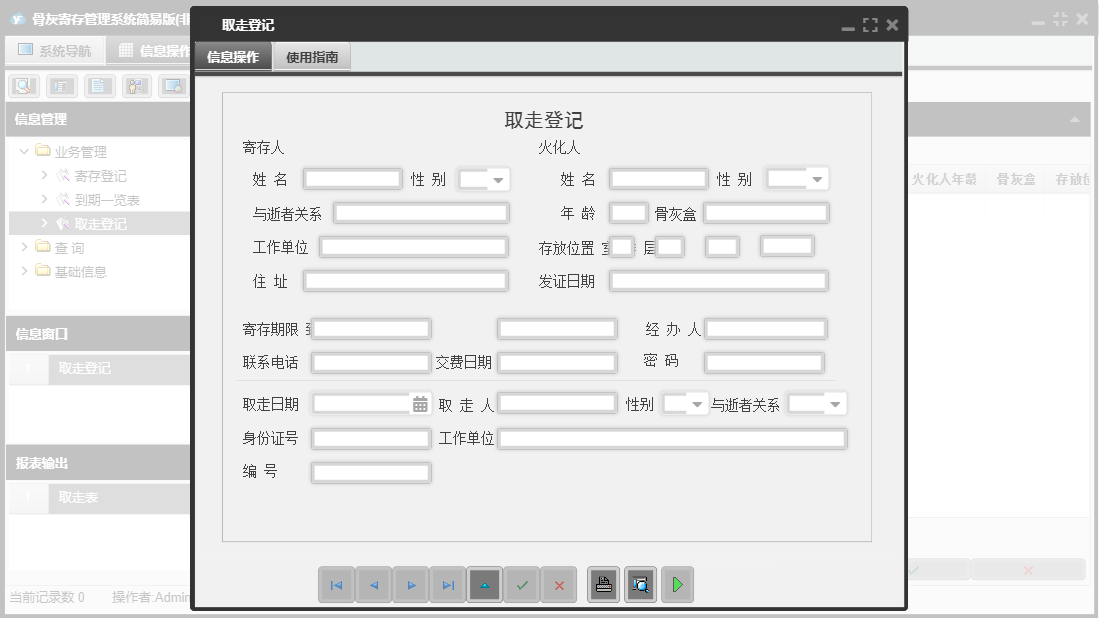1099x618 pixels.
Task: Open print preview
Action: click(640, 584)
